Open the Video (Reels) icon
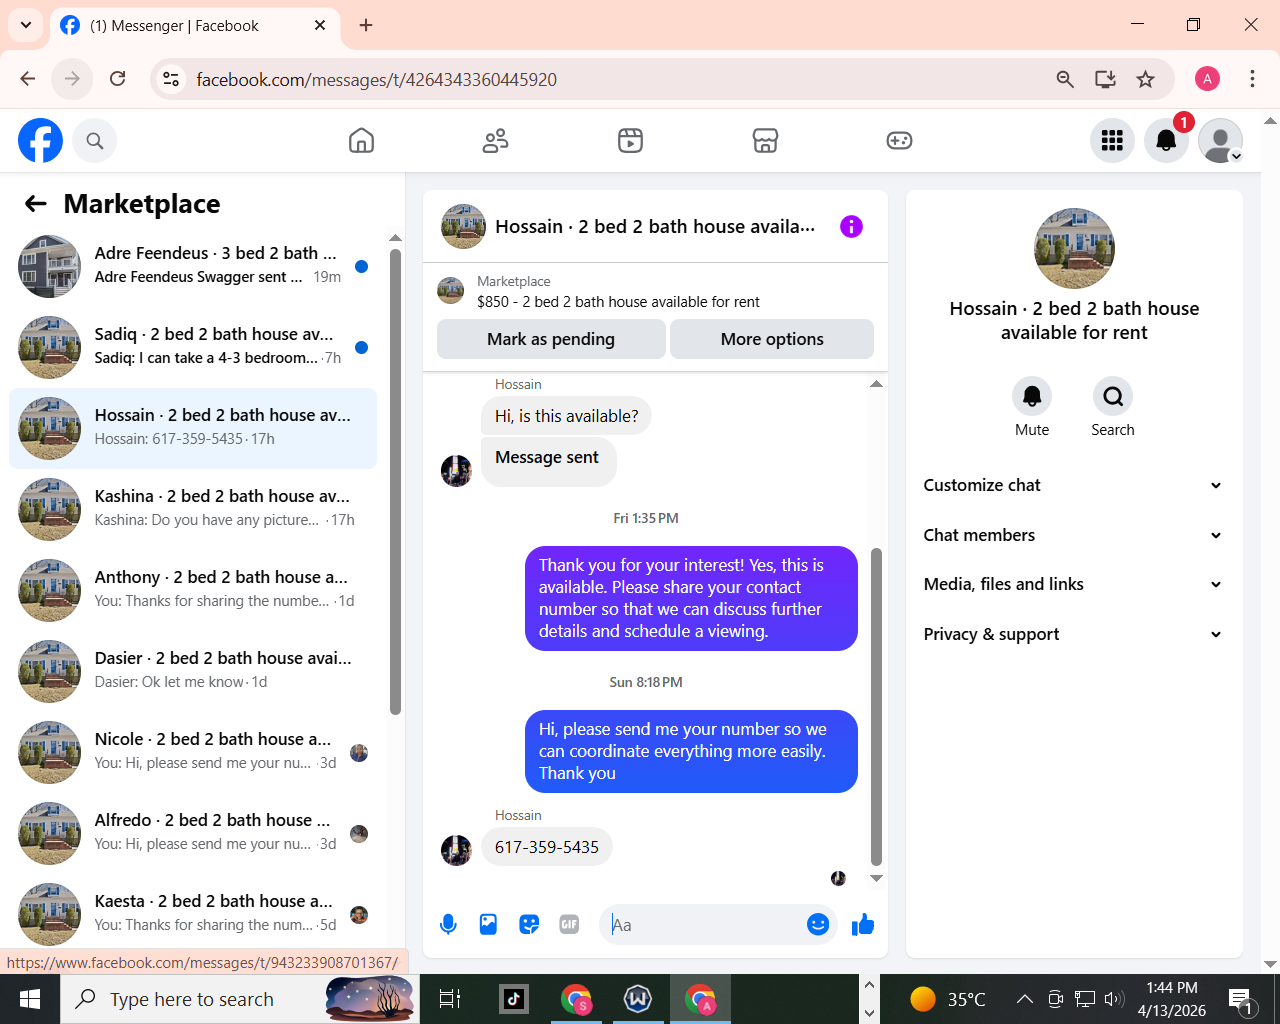The width and height of the screenshot is (1280, 1024). (x=630, y=141)
